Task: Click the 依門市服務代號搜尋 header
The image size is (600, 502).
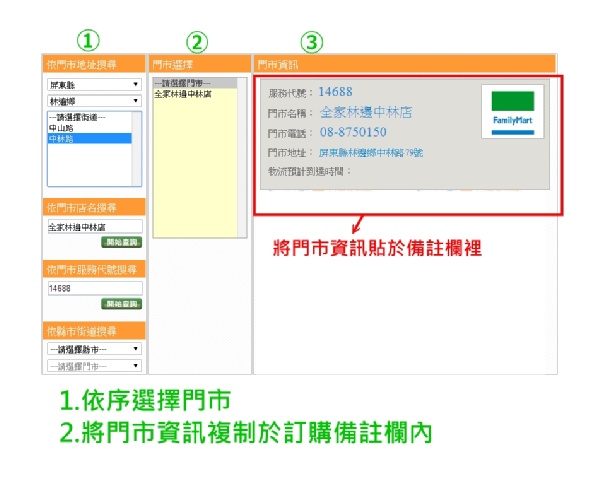Action: [x=94, y=269]
